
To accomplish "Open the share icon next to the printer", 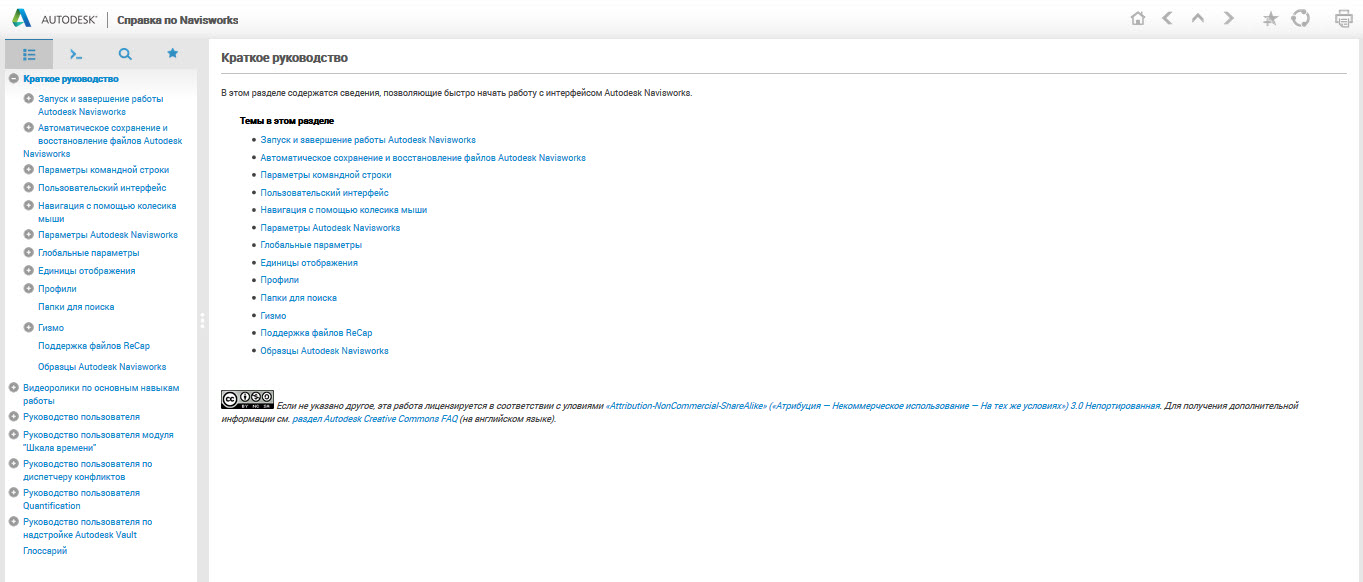I will click(1300, 19).
